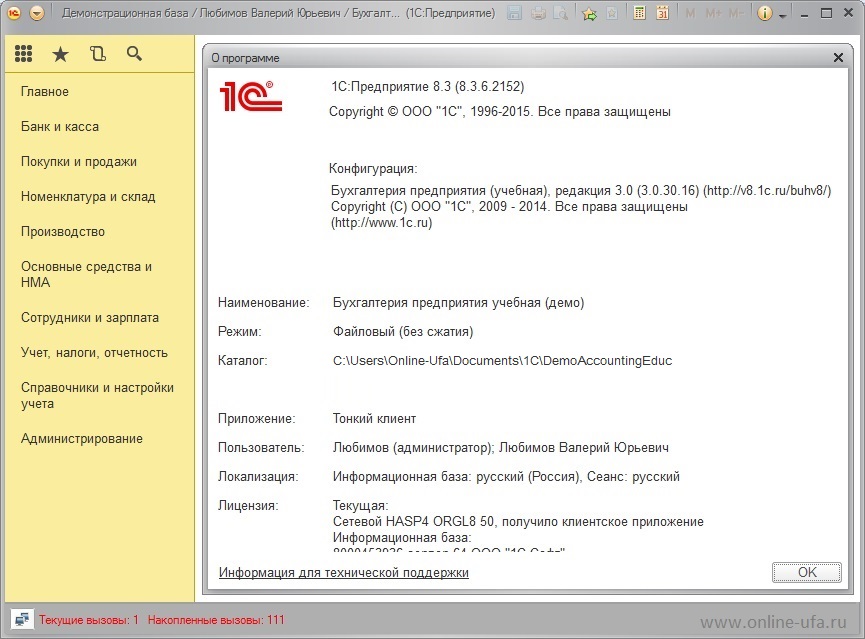Open the Основные средства и НМА section
The image size is (865, 639).
(x=86, y=274)
